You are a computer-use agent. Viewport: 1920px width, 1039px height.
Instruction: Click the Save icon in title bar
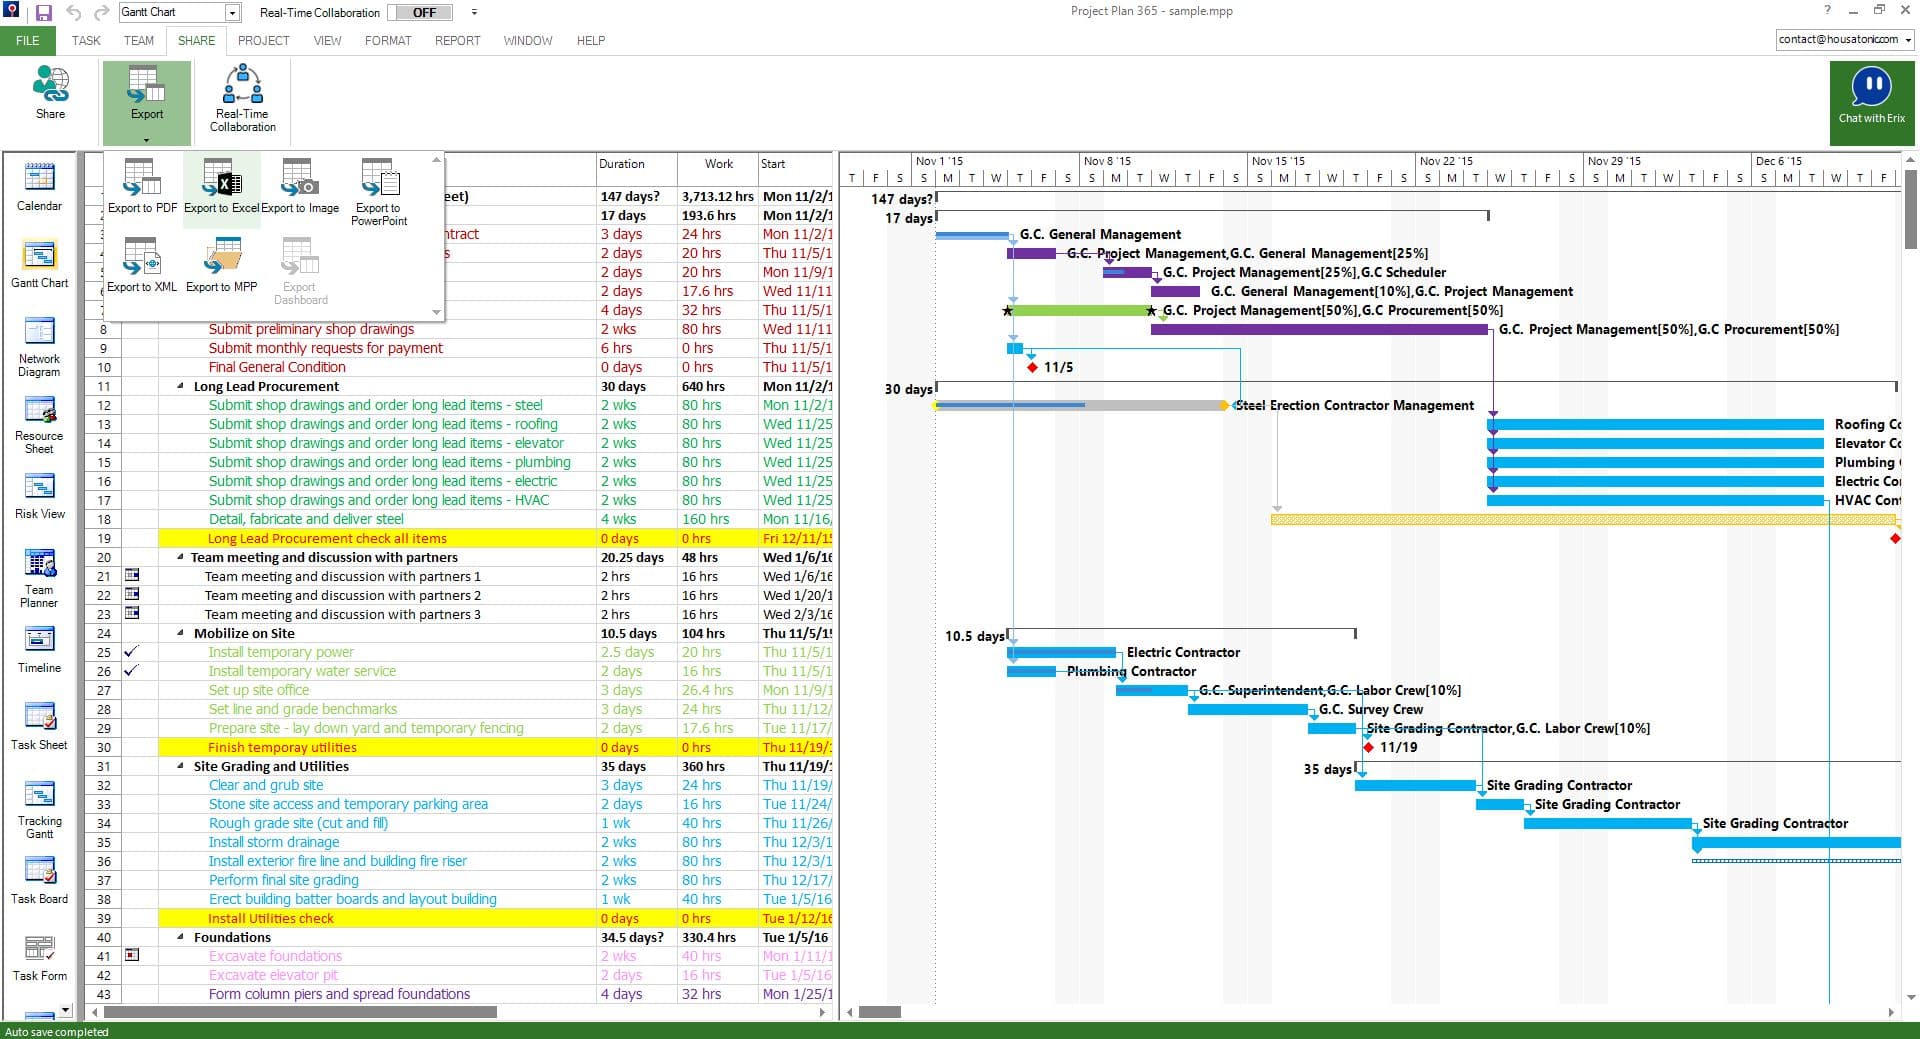43,13
